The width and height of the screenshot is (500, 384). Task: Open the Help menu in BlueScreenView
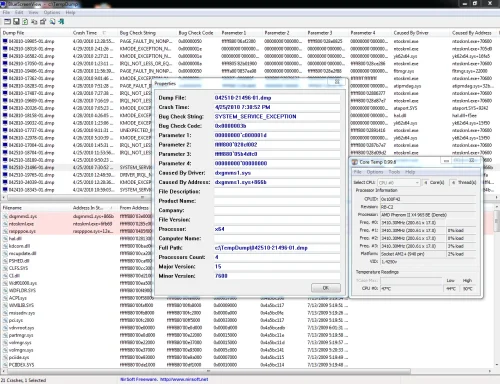(x=70, y=13)
